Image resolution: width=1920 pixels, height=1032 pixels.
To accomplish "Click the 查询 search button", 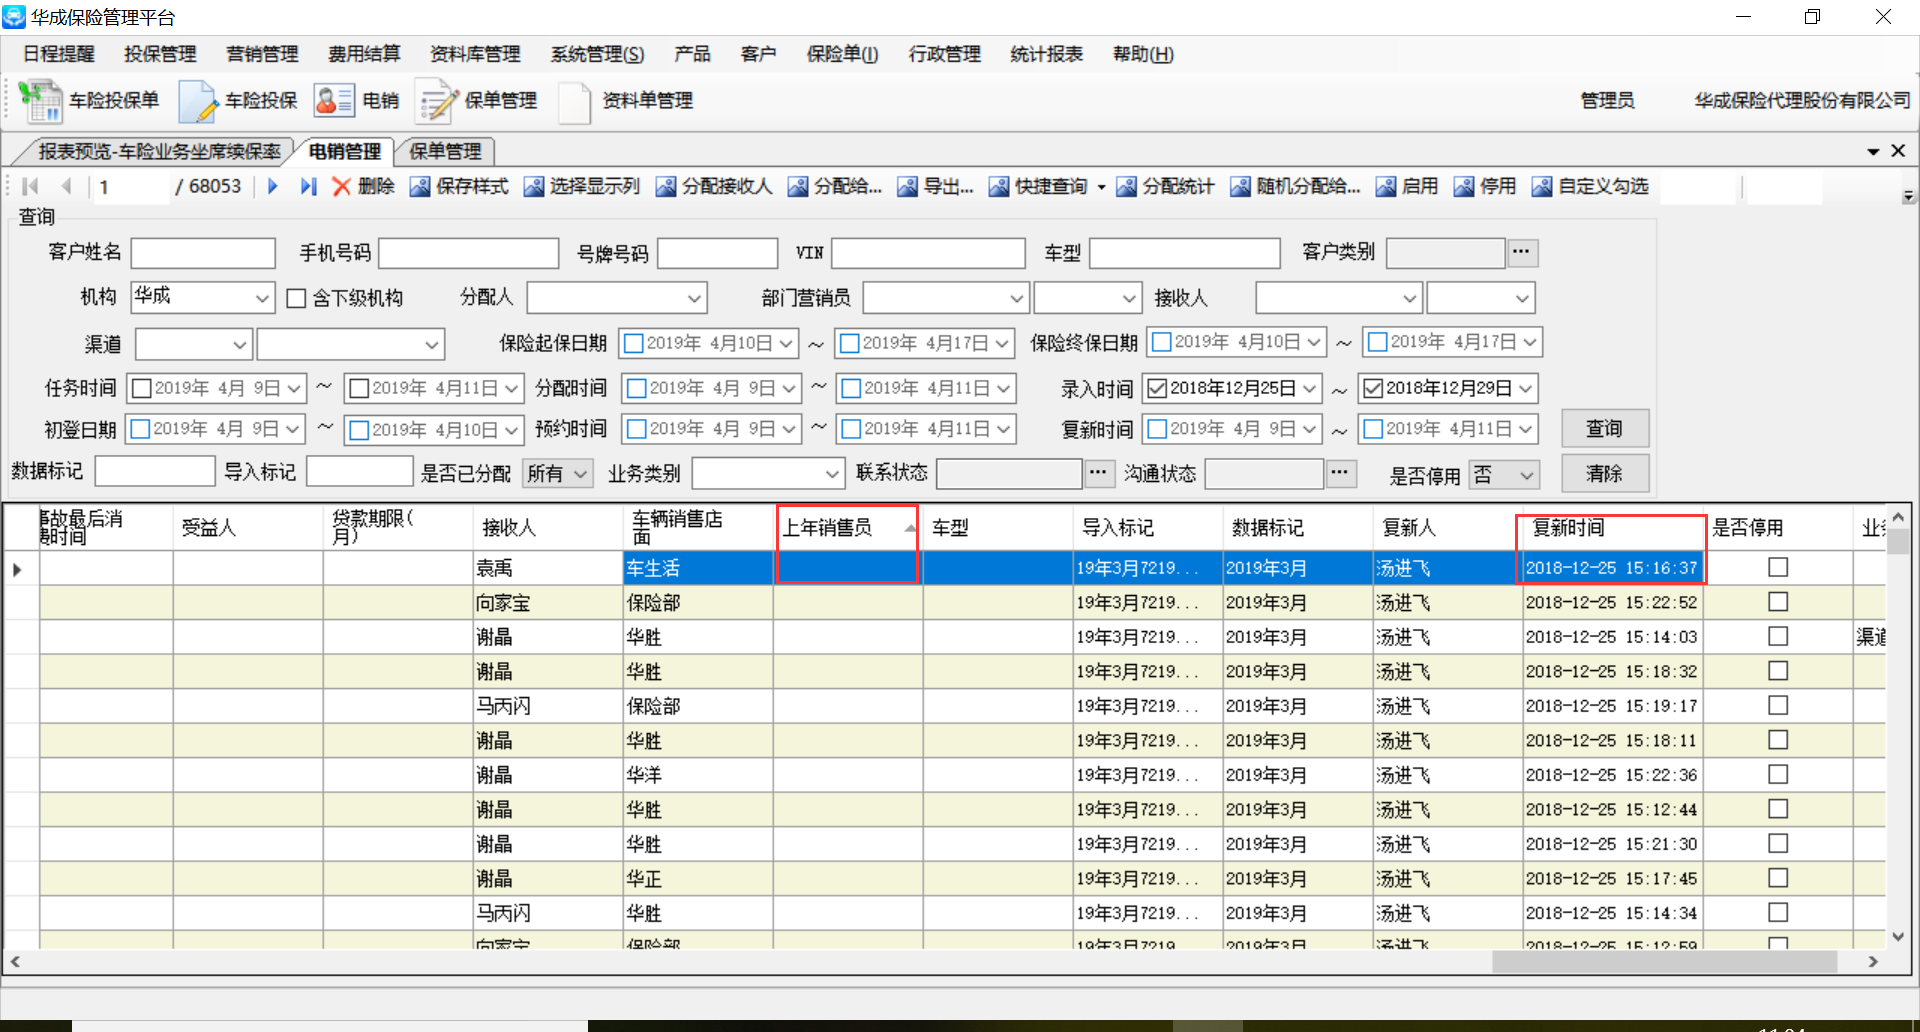I will tap(1604, 428).
